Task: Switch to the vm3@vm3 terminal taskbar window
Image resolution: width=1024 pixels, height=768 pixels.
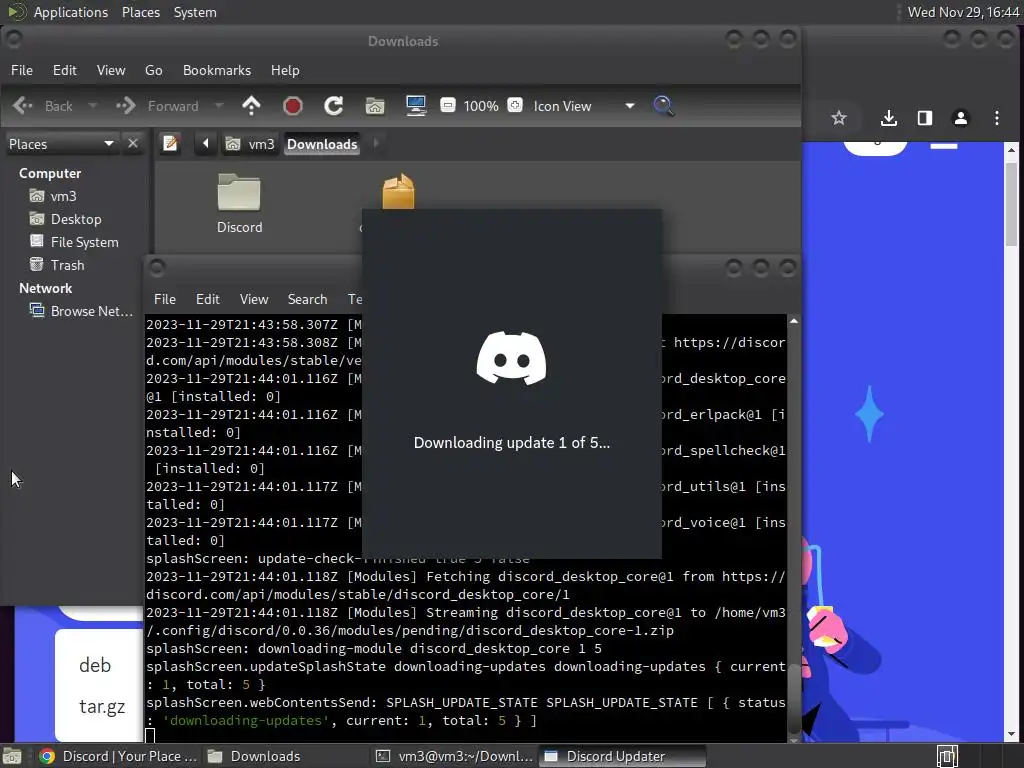Action: click(x=455, y=756)
